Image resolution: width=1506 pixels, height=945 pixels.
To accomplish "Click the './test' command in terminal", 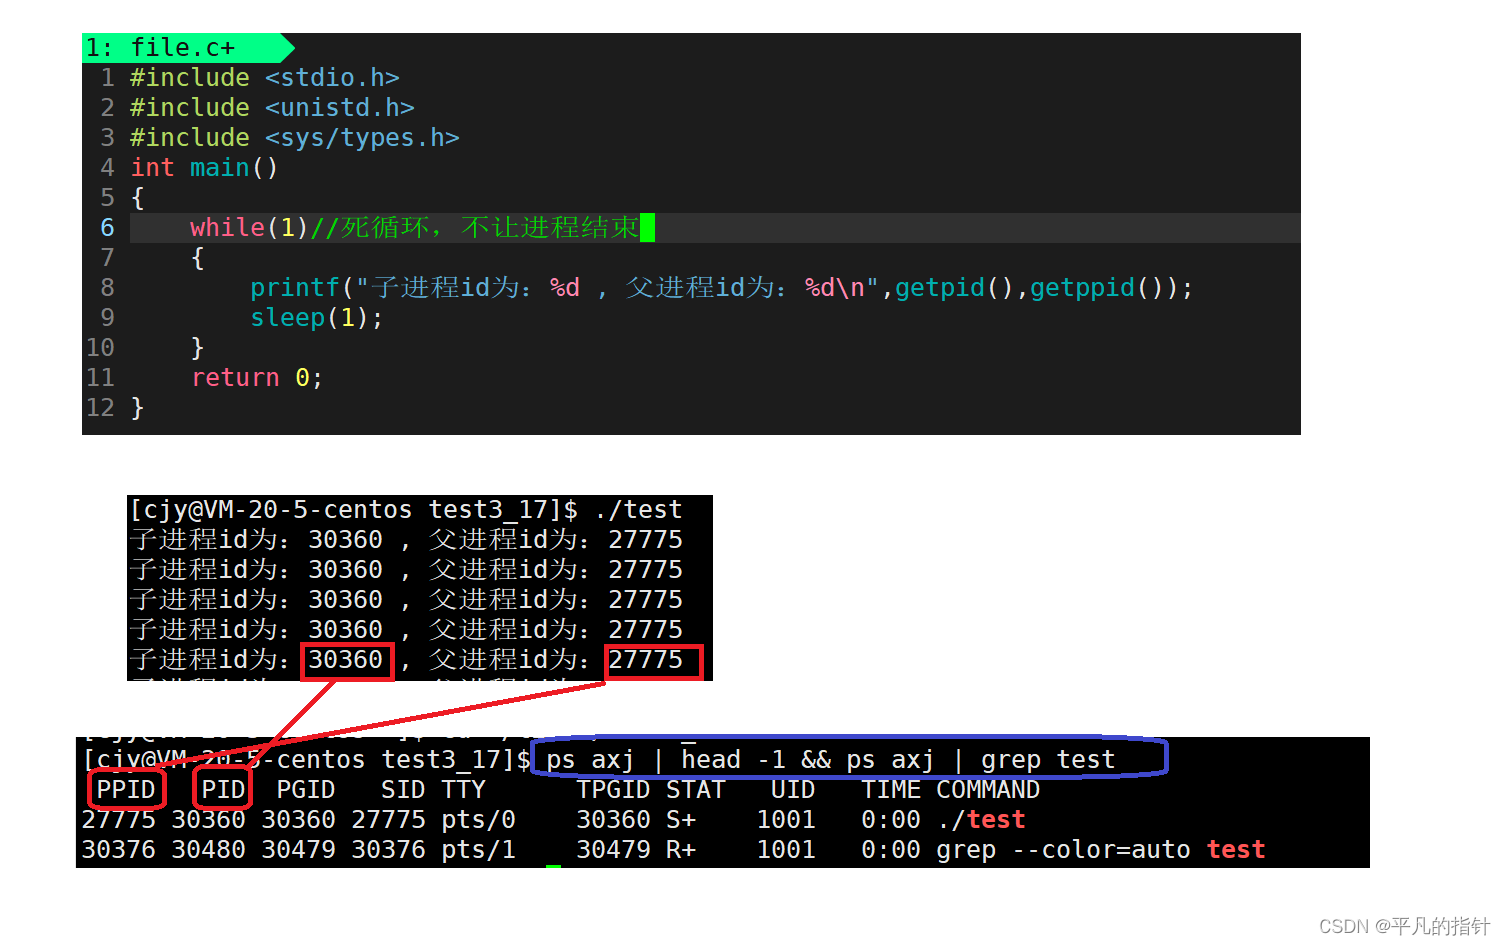I will [638, 509].
